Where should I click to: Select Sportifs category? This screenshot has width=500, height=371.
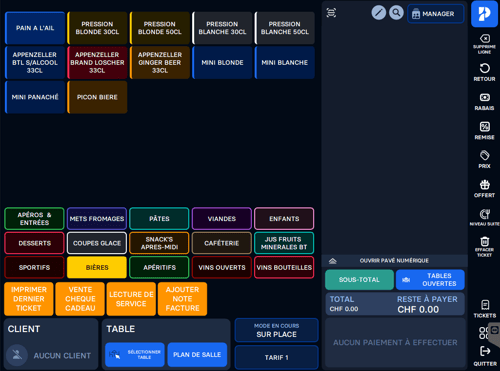(34, 267)
